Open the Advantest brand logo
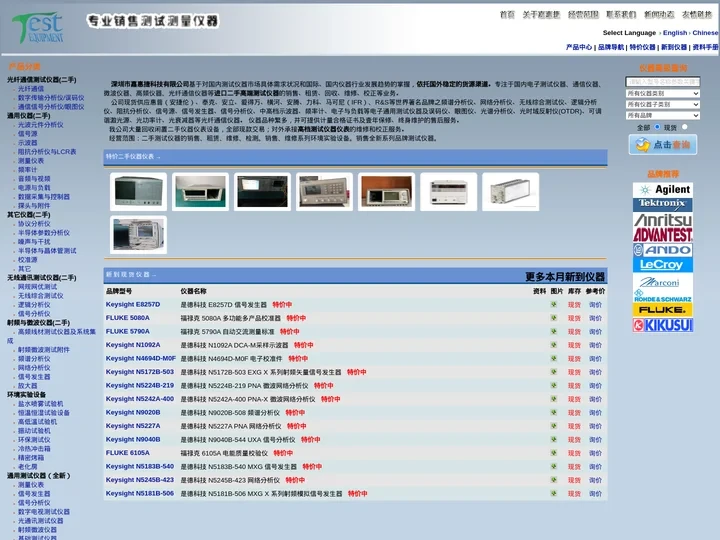The image size is (720, 540). coord(663,235)
